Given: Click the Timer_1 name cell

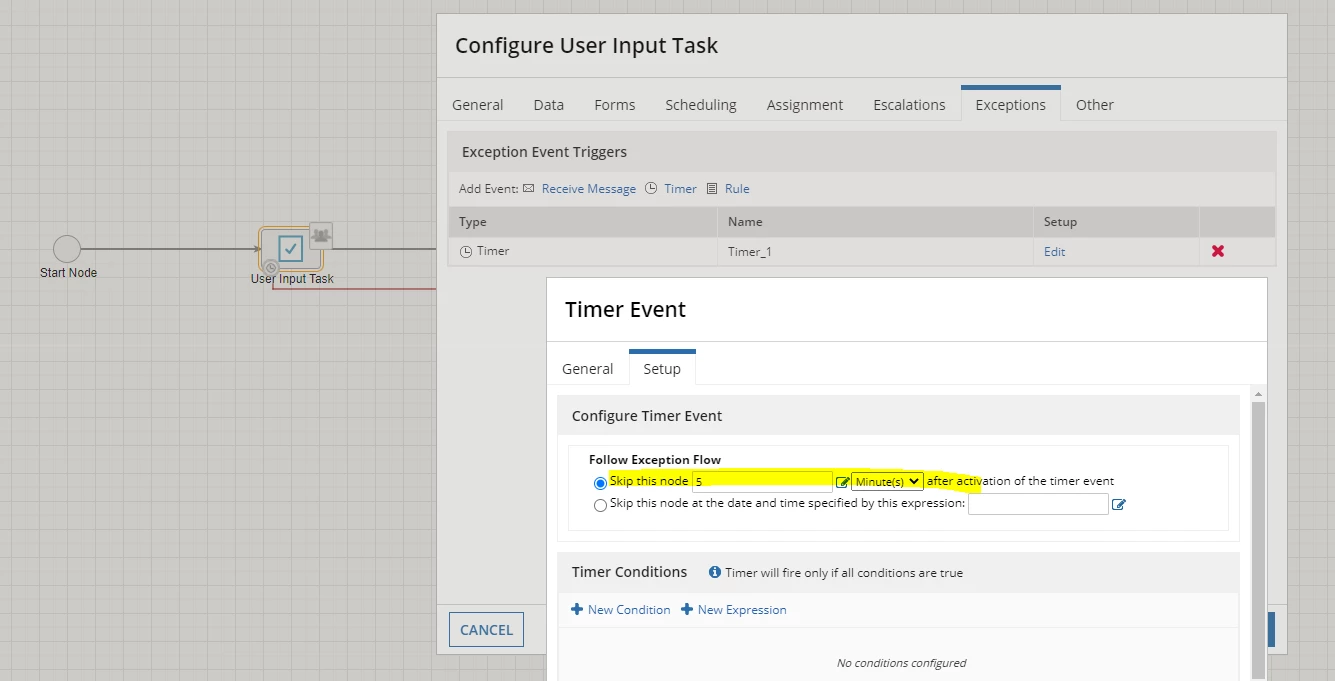Looking at the screenshot, I should tap(875, 252).
